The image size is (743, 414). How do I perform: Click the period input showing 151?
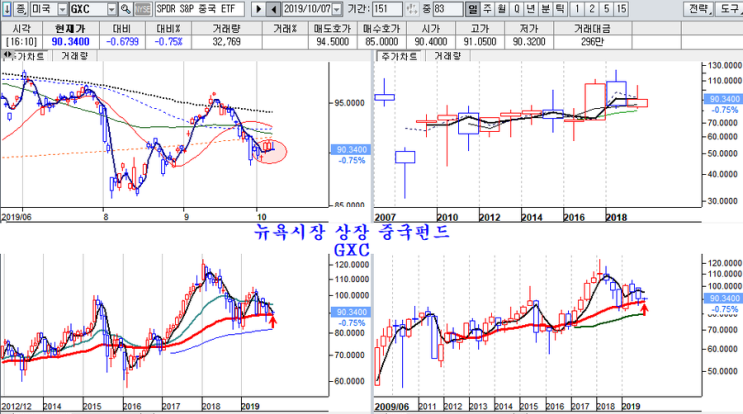tap(387, 9)
